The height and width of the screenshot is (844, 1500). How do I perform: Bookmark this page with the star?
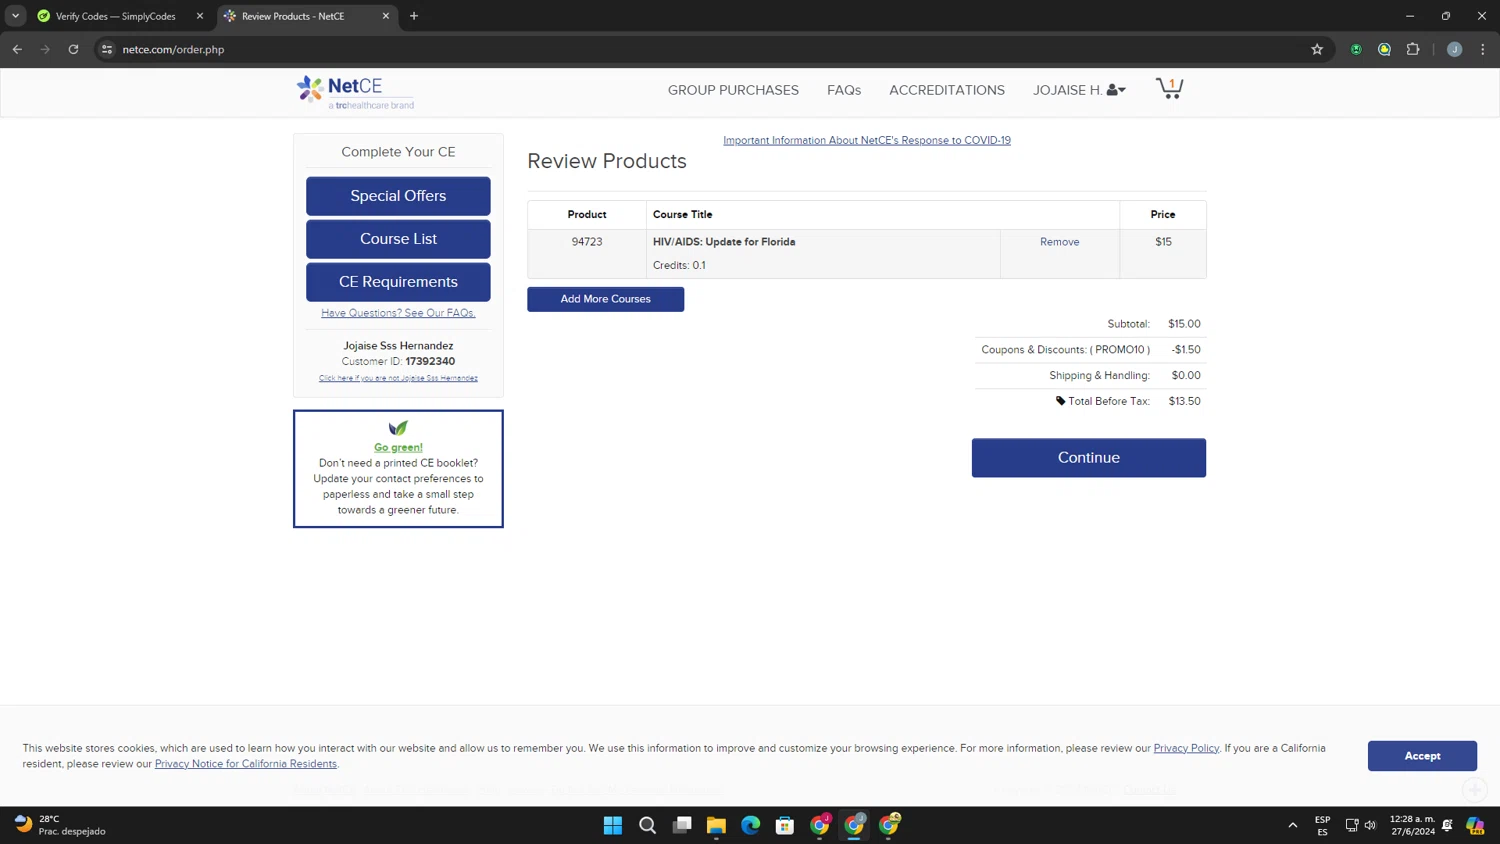point(1317,49)
